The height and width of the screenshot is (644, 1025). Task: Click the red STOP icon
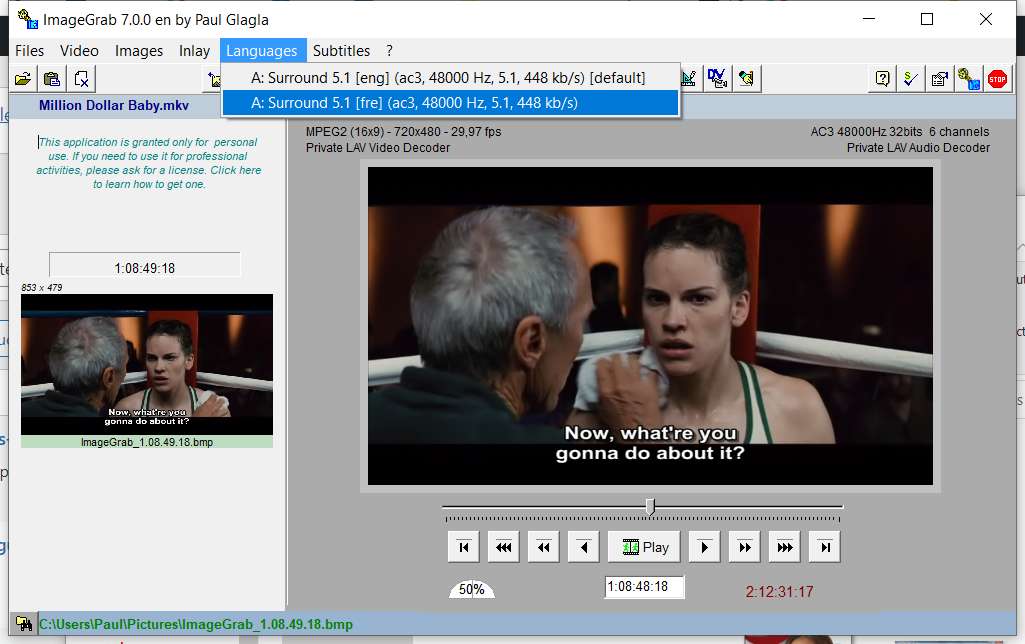tap(997, 79)
